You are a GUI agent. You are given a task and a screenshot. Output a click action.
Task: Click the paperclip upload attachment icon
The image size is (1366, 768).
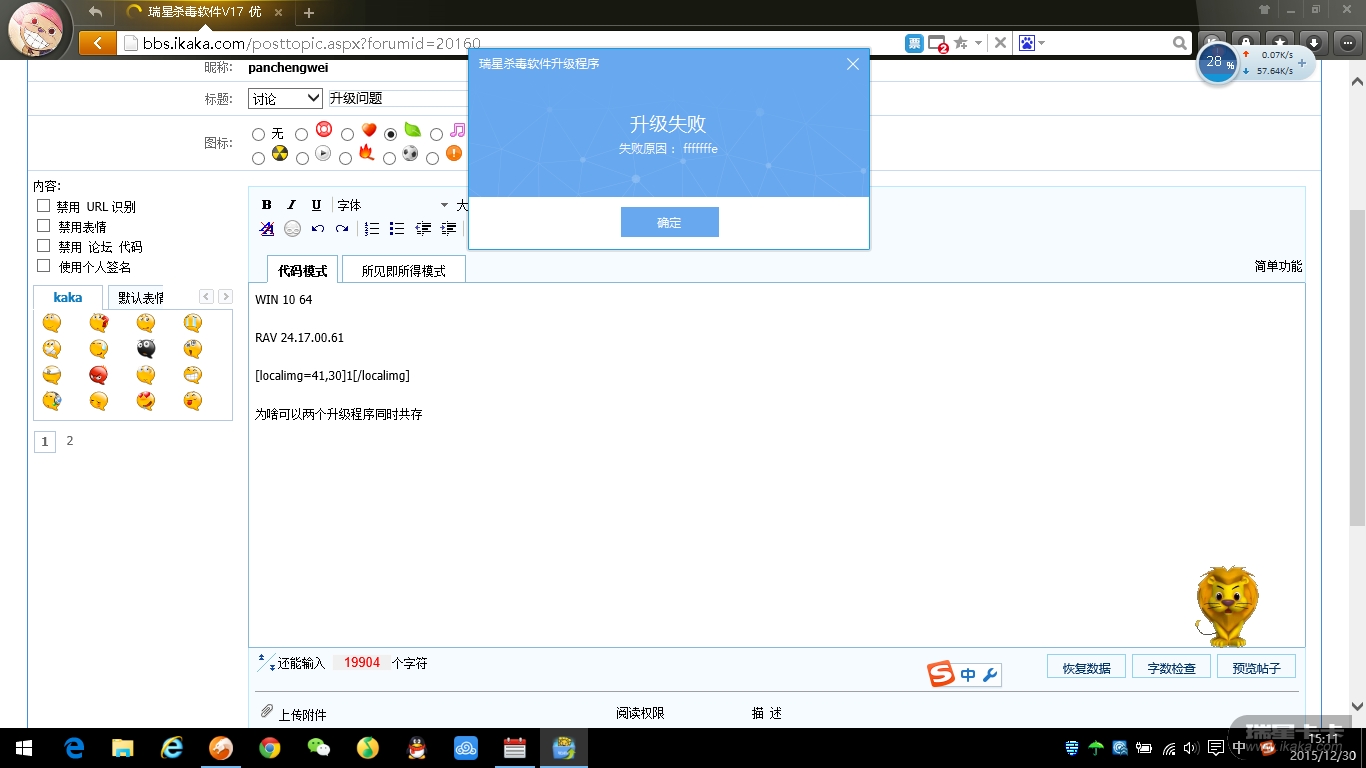click(x=267, y=711)
